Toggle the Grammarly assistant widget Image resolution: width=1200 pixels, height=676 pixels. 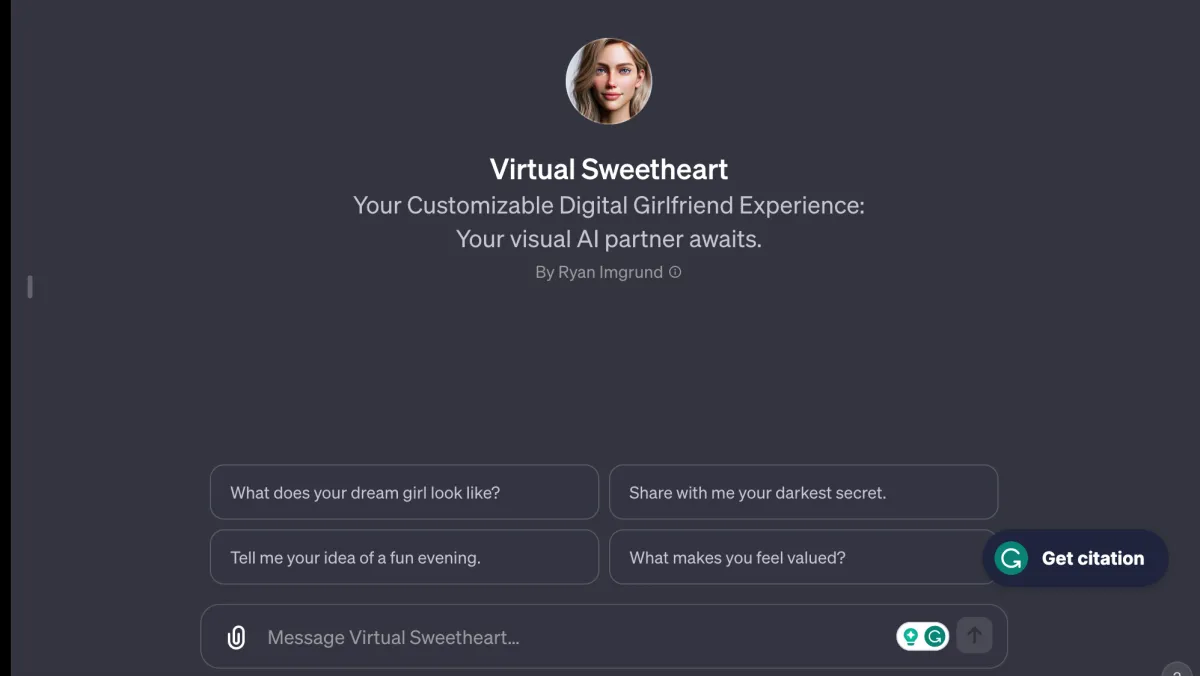coord(1075,558)
